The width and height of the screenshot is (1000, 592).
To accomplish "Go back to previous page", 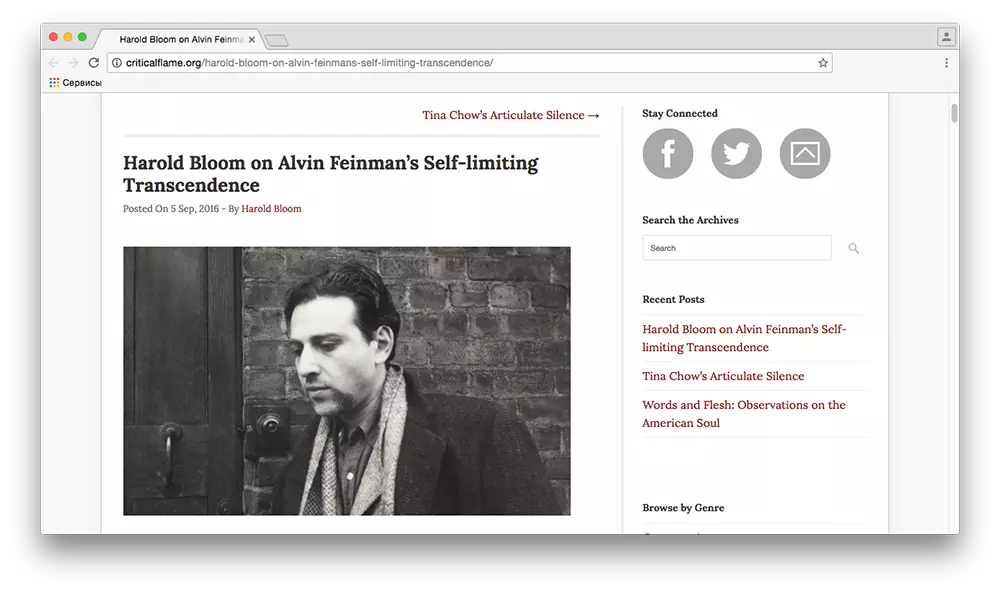I will pos(53,63).
